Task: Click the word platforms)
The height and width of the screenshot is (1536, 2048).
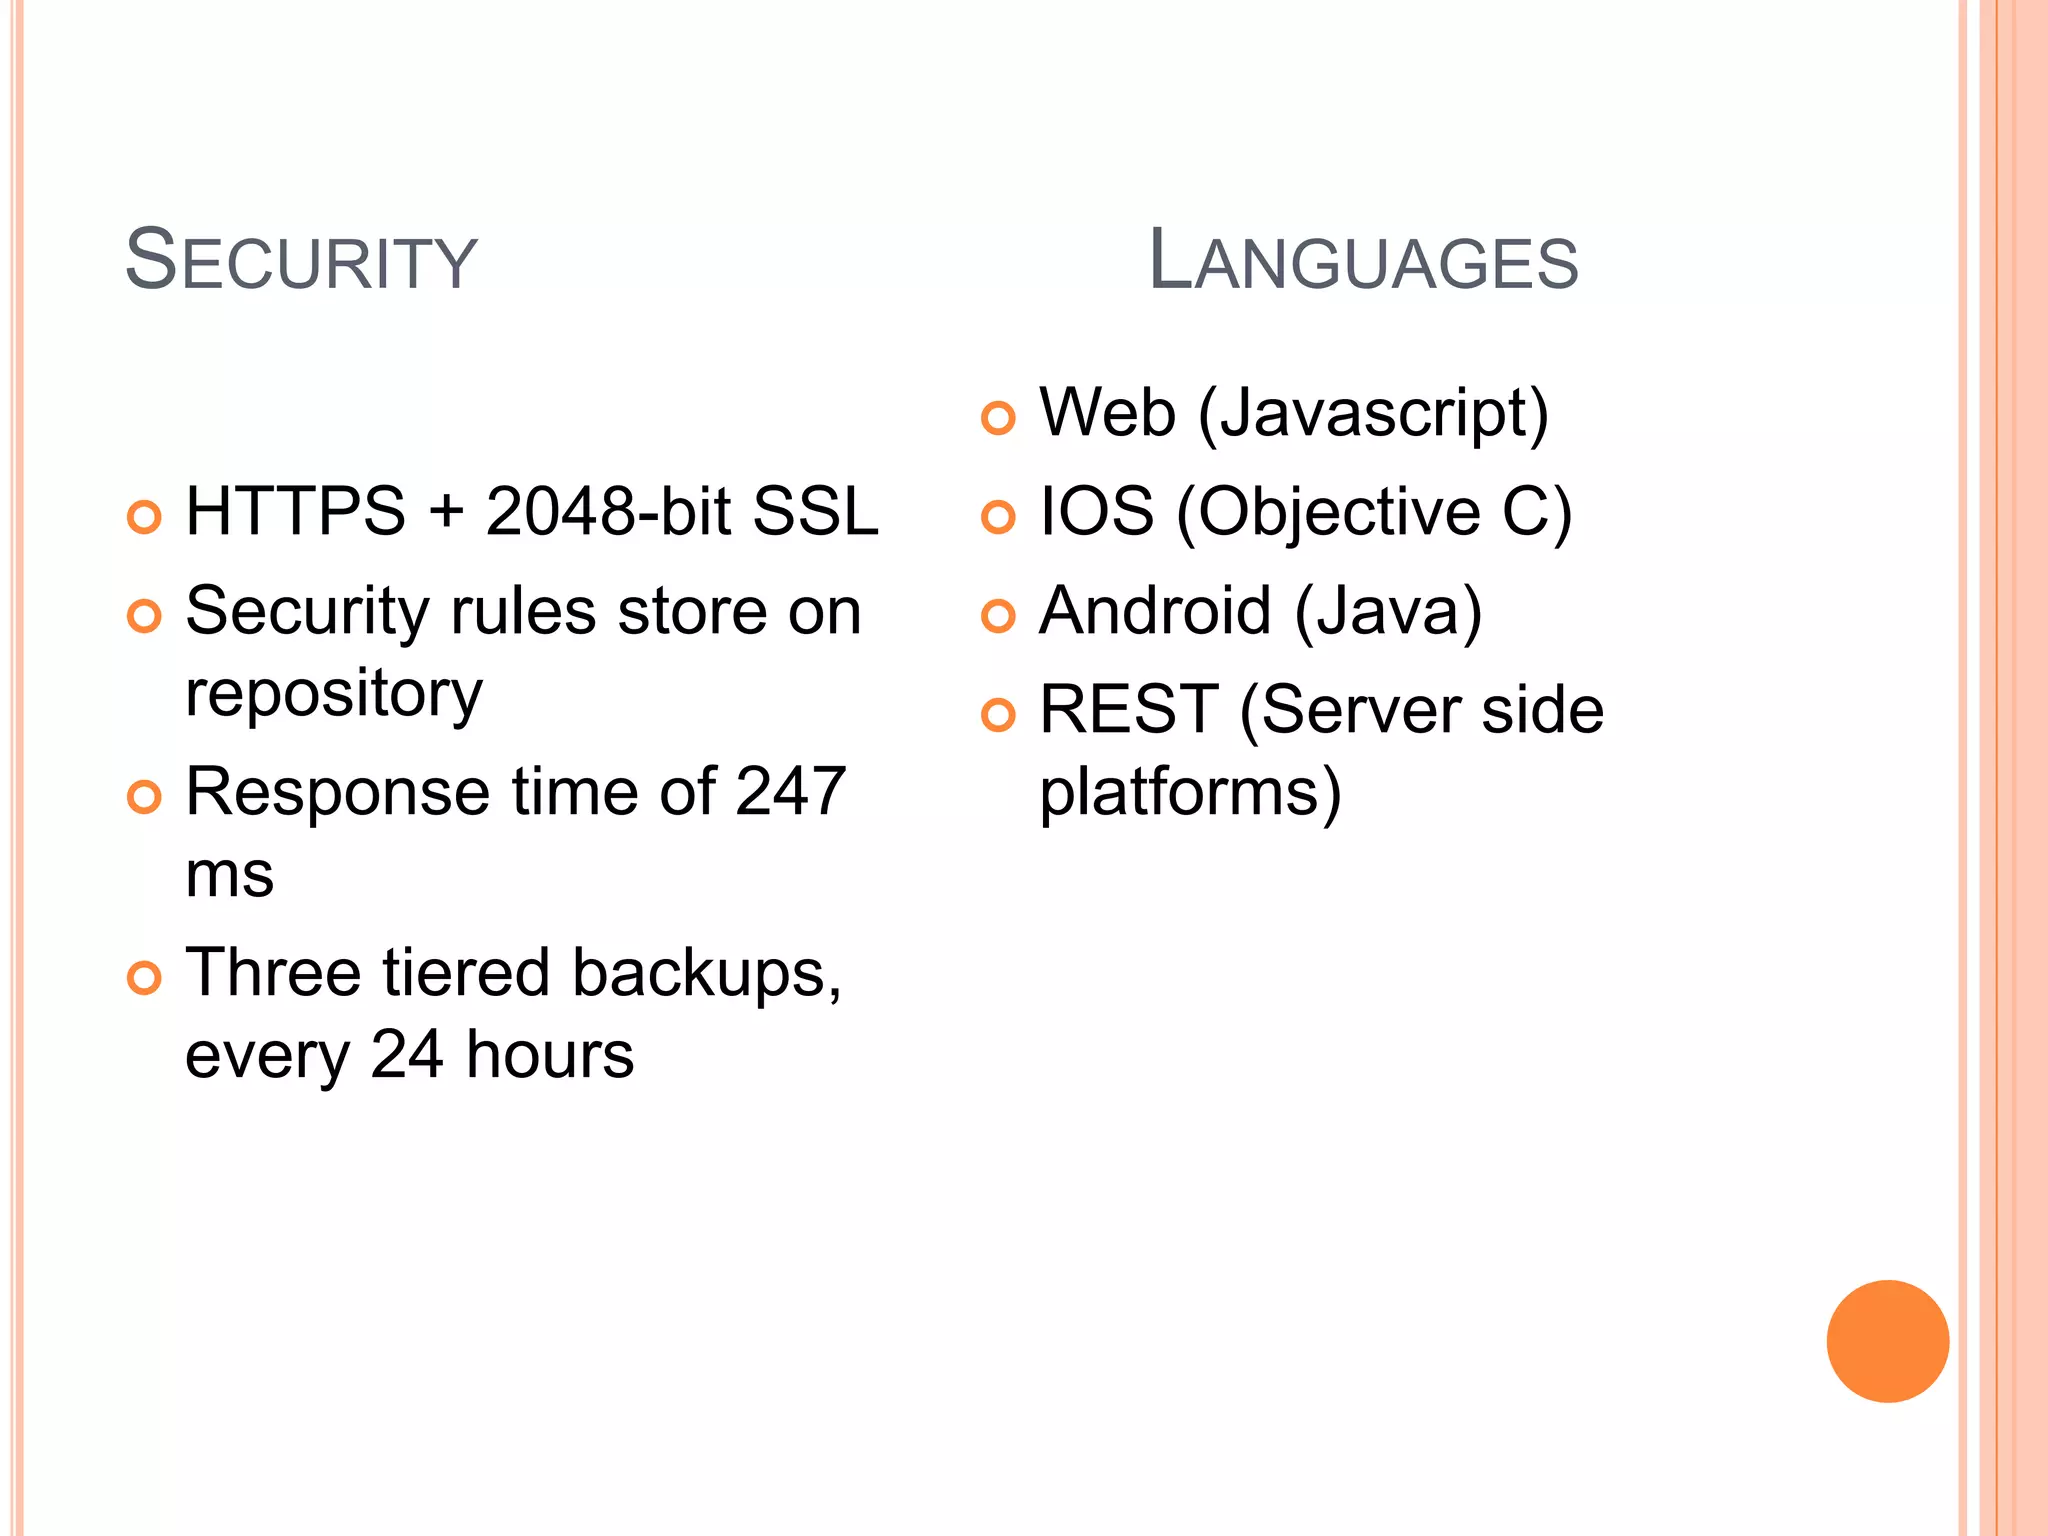Action: [1190, 793]
